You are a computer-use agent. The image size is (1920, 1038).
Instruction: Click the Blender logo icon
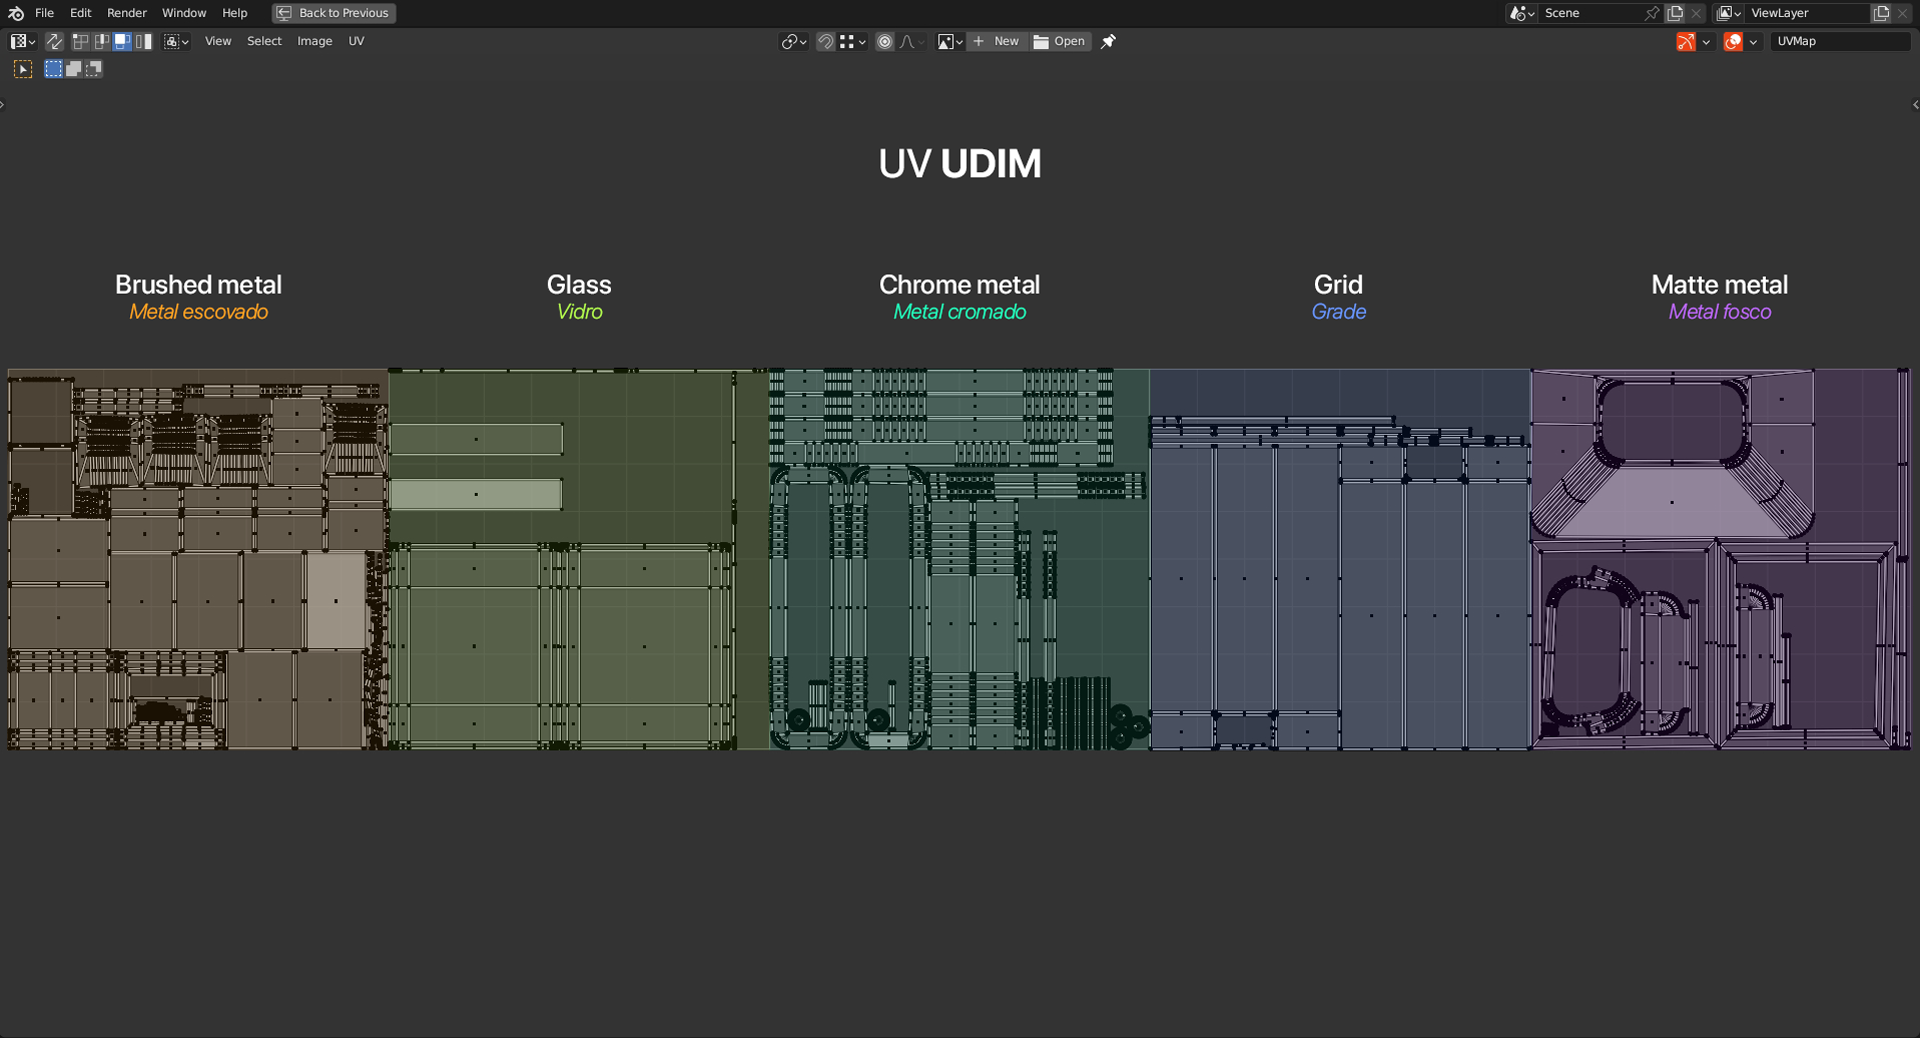16,13
